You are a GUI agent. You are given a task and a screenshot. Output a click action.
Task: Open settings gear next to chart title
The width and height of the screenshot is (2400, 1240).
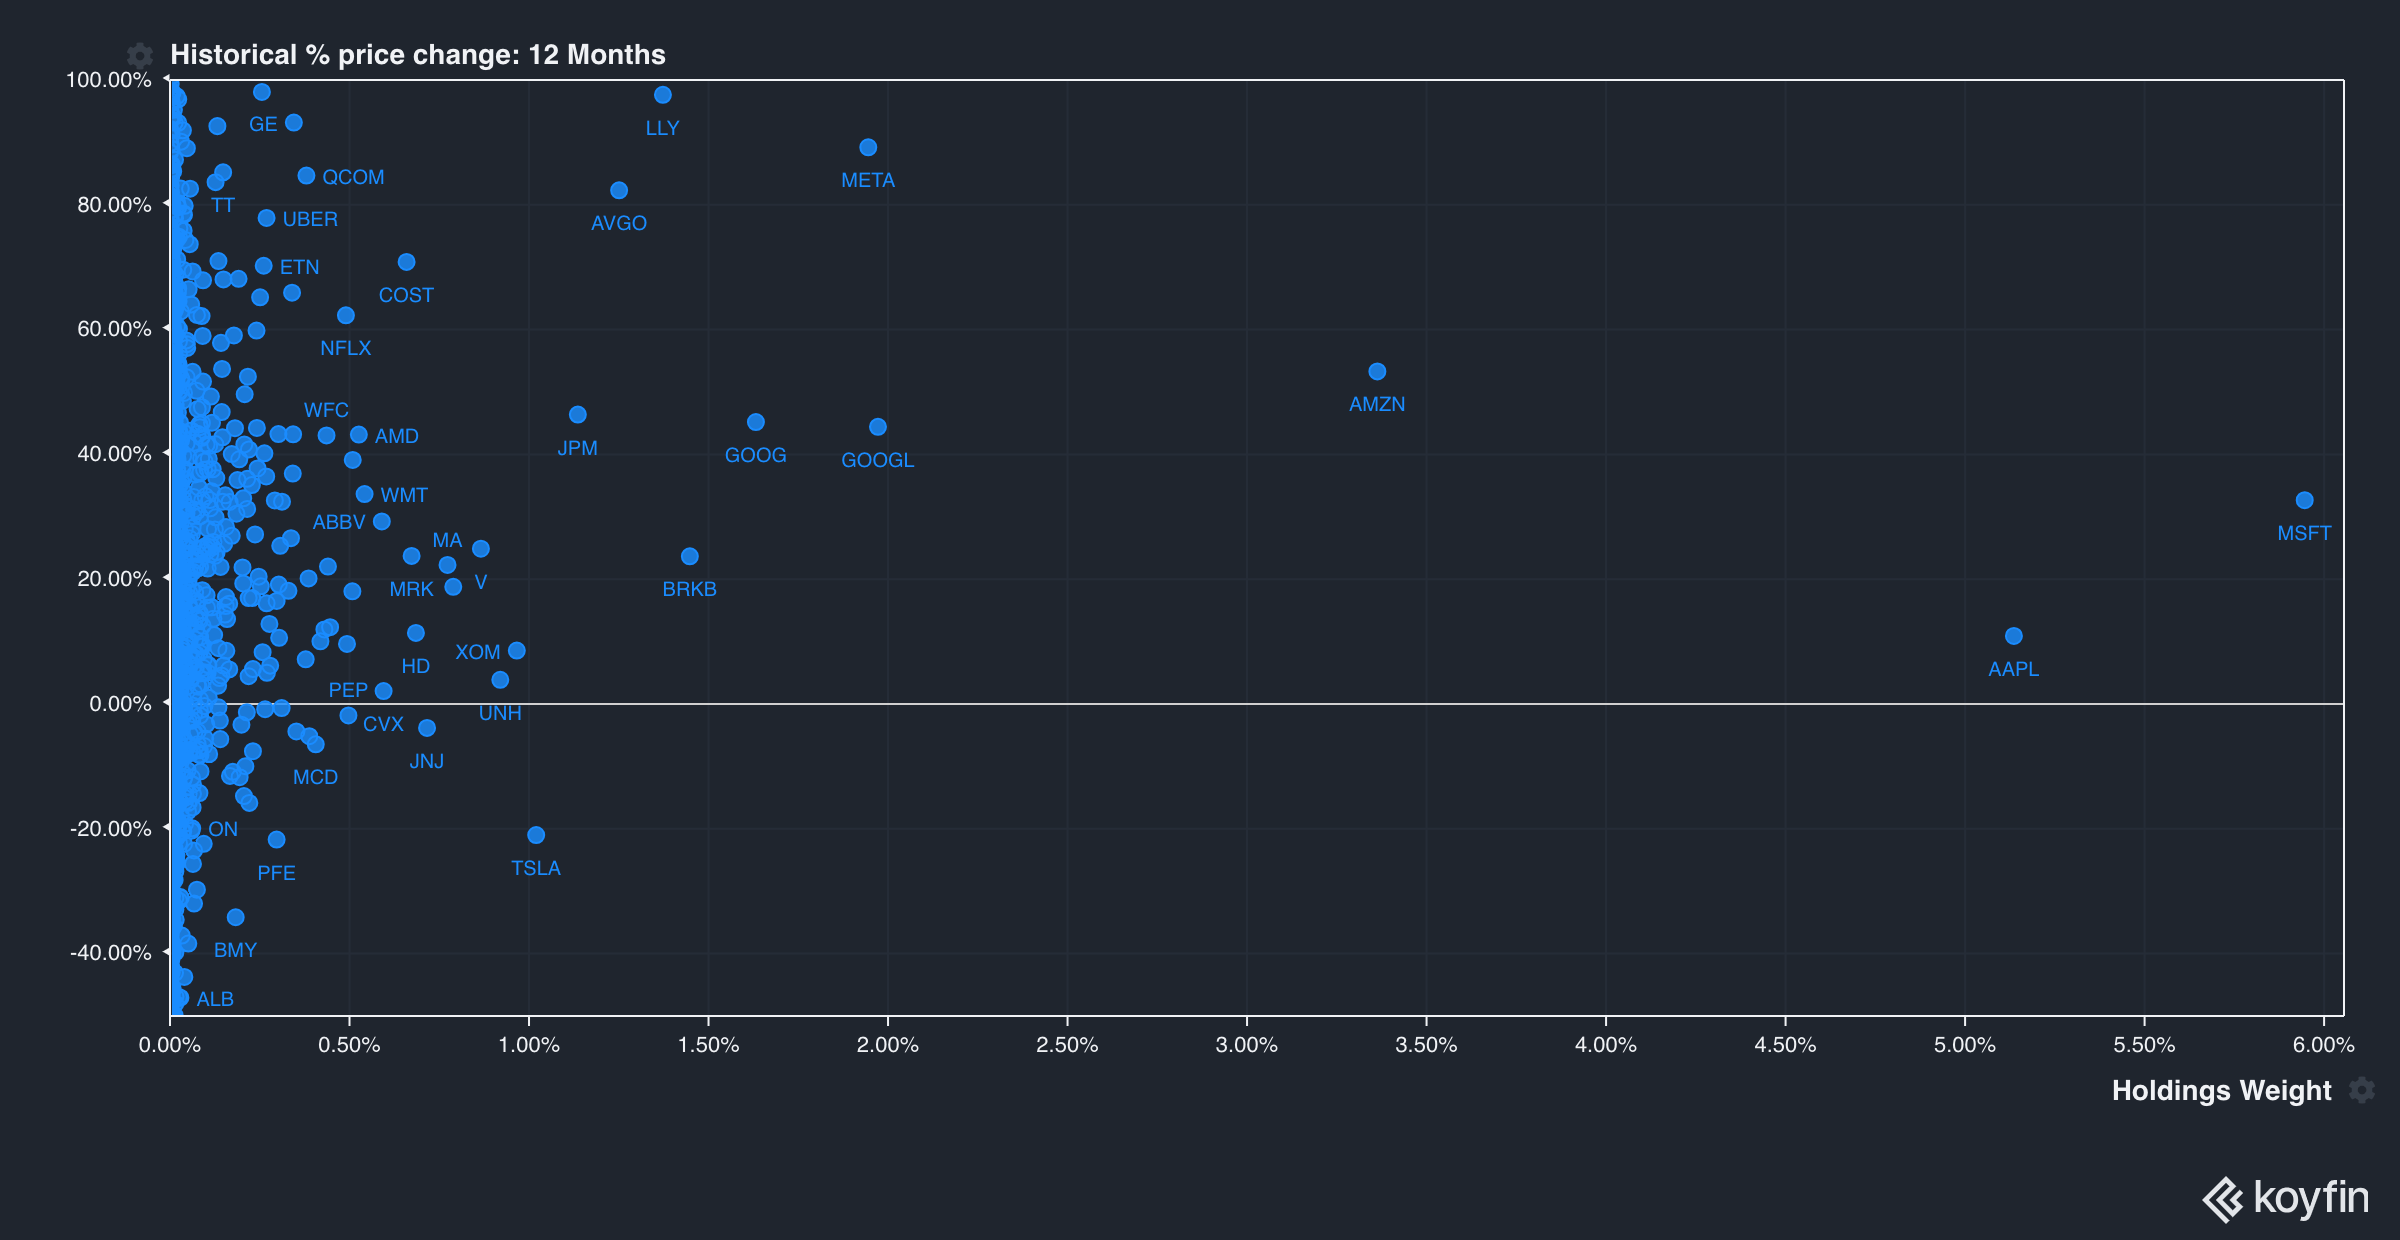[140, 55]
